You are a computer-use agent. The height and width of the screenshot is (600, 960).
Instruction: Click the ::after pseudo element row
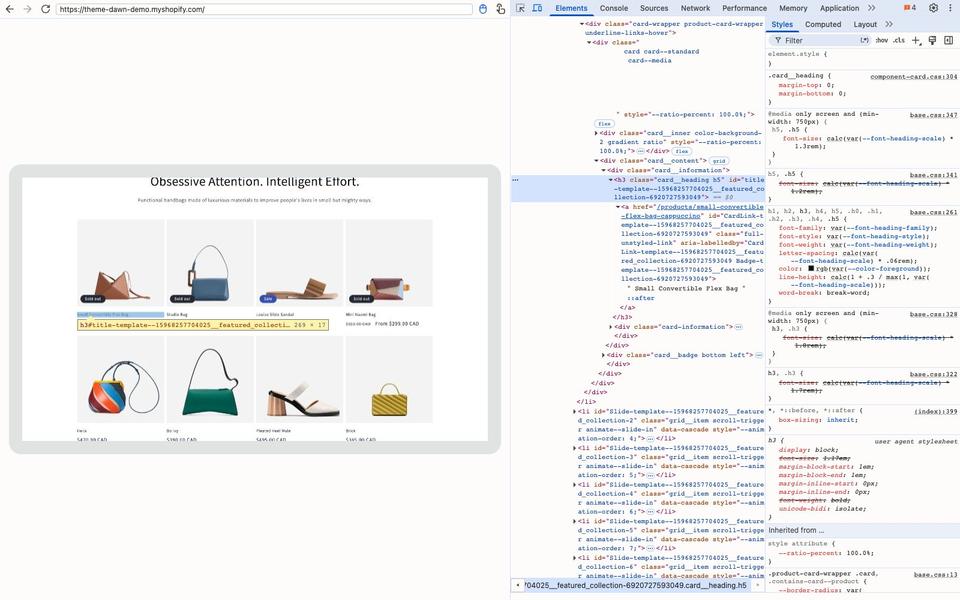tap(640, 298)
